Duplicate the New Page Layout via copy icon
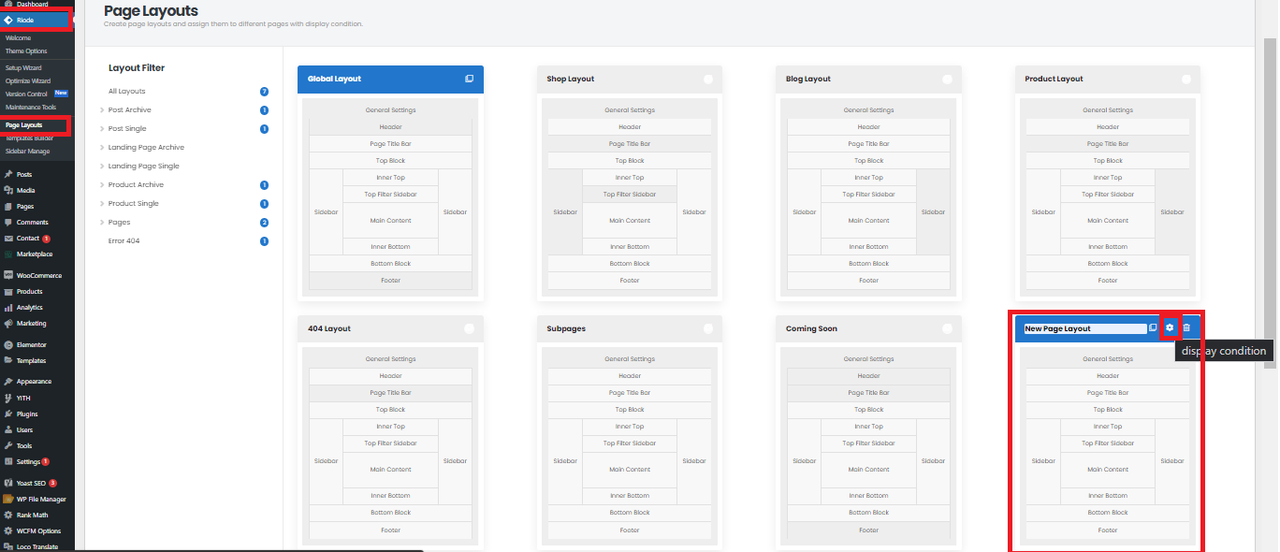 click(x=1153, y=328)
